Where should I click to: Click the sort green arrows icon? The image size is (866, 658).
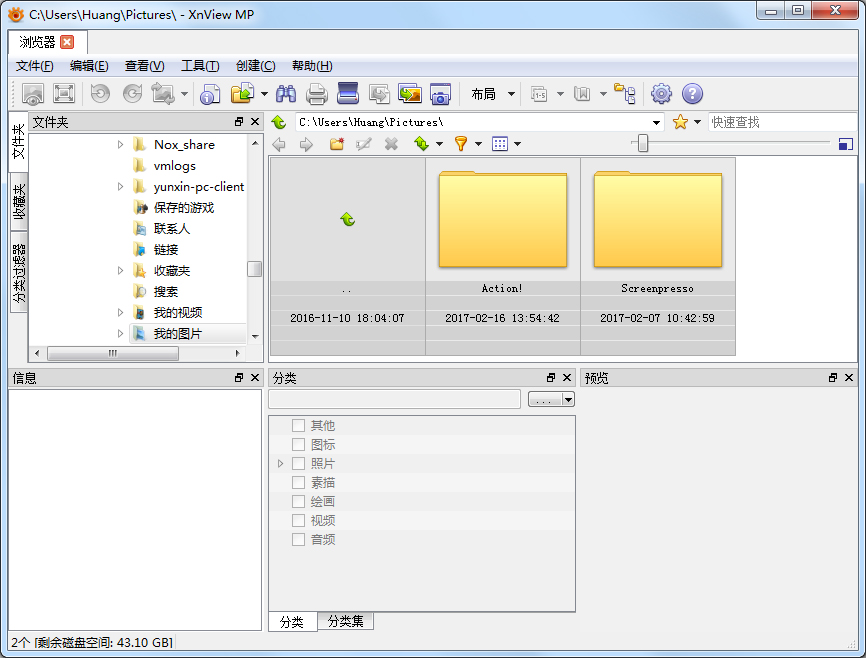click(x=422, y=144)
